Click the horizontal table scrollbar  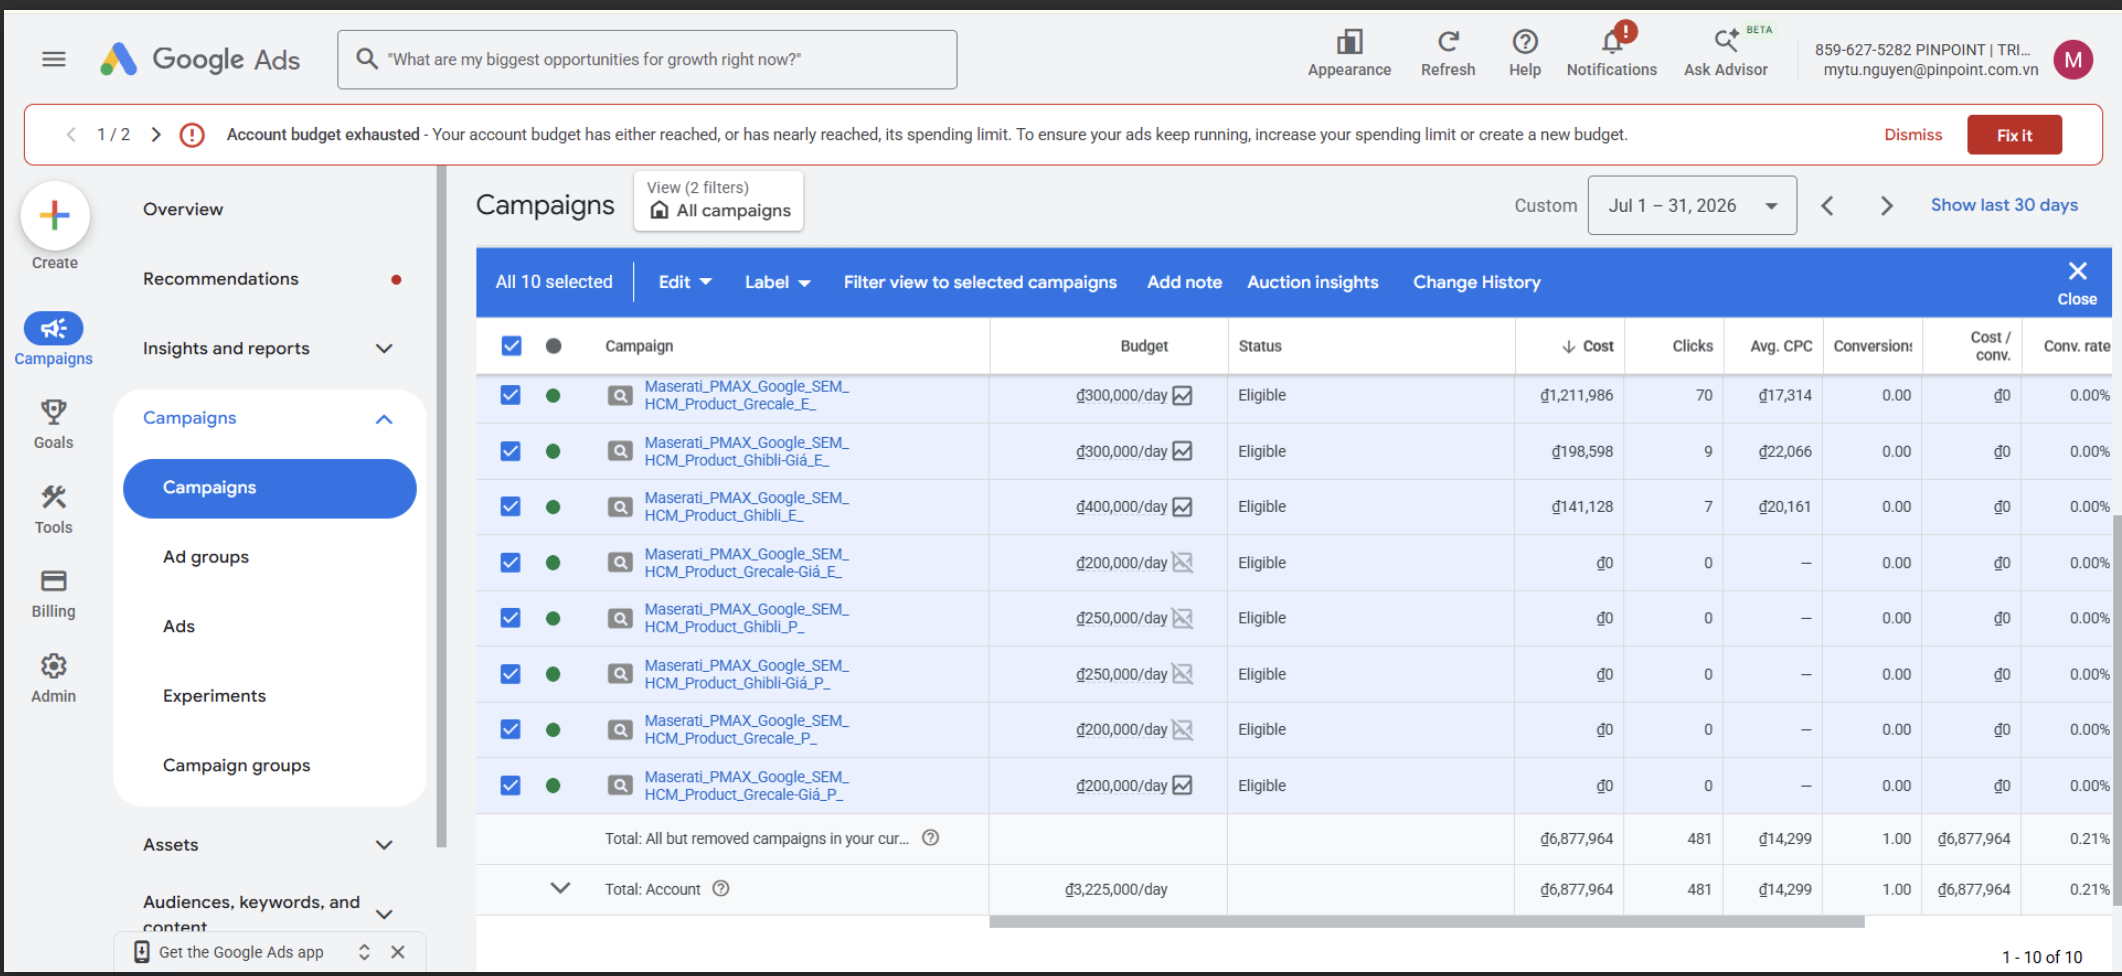(1427, 922)
